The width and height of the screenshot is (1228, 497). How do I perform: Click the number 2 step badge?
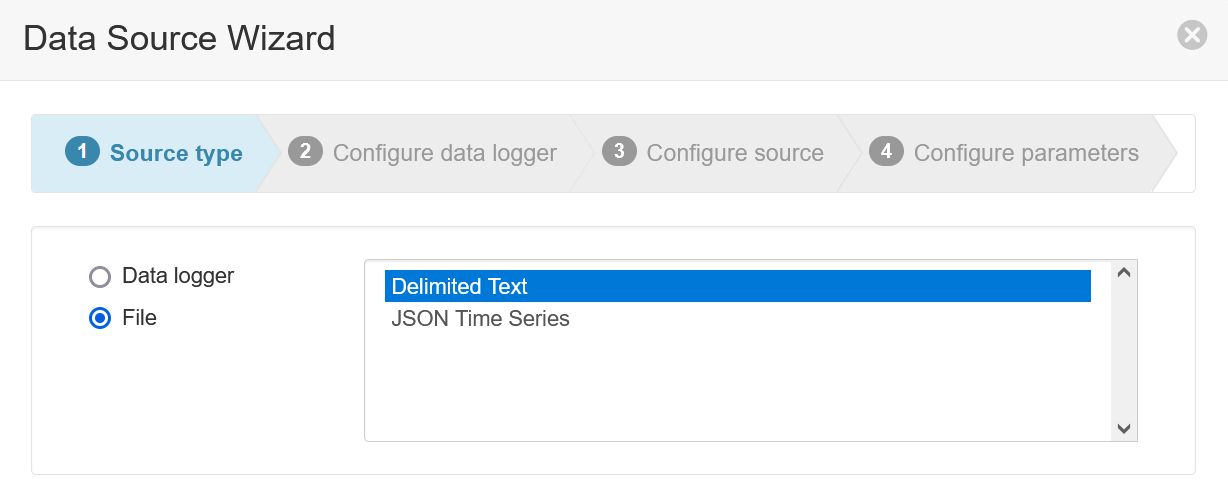pyautogui.click(x=305, y=152)
